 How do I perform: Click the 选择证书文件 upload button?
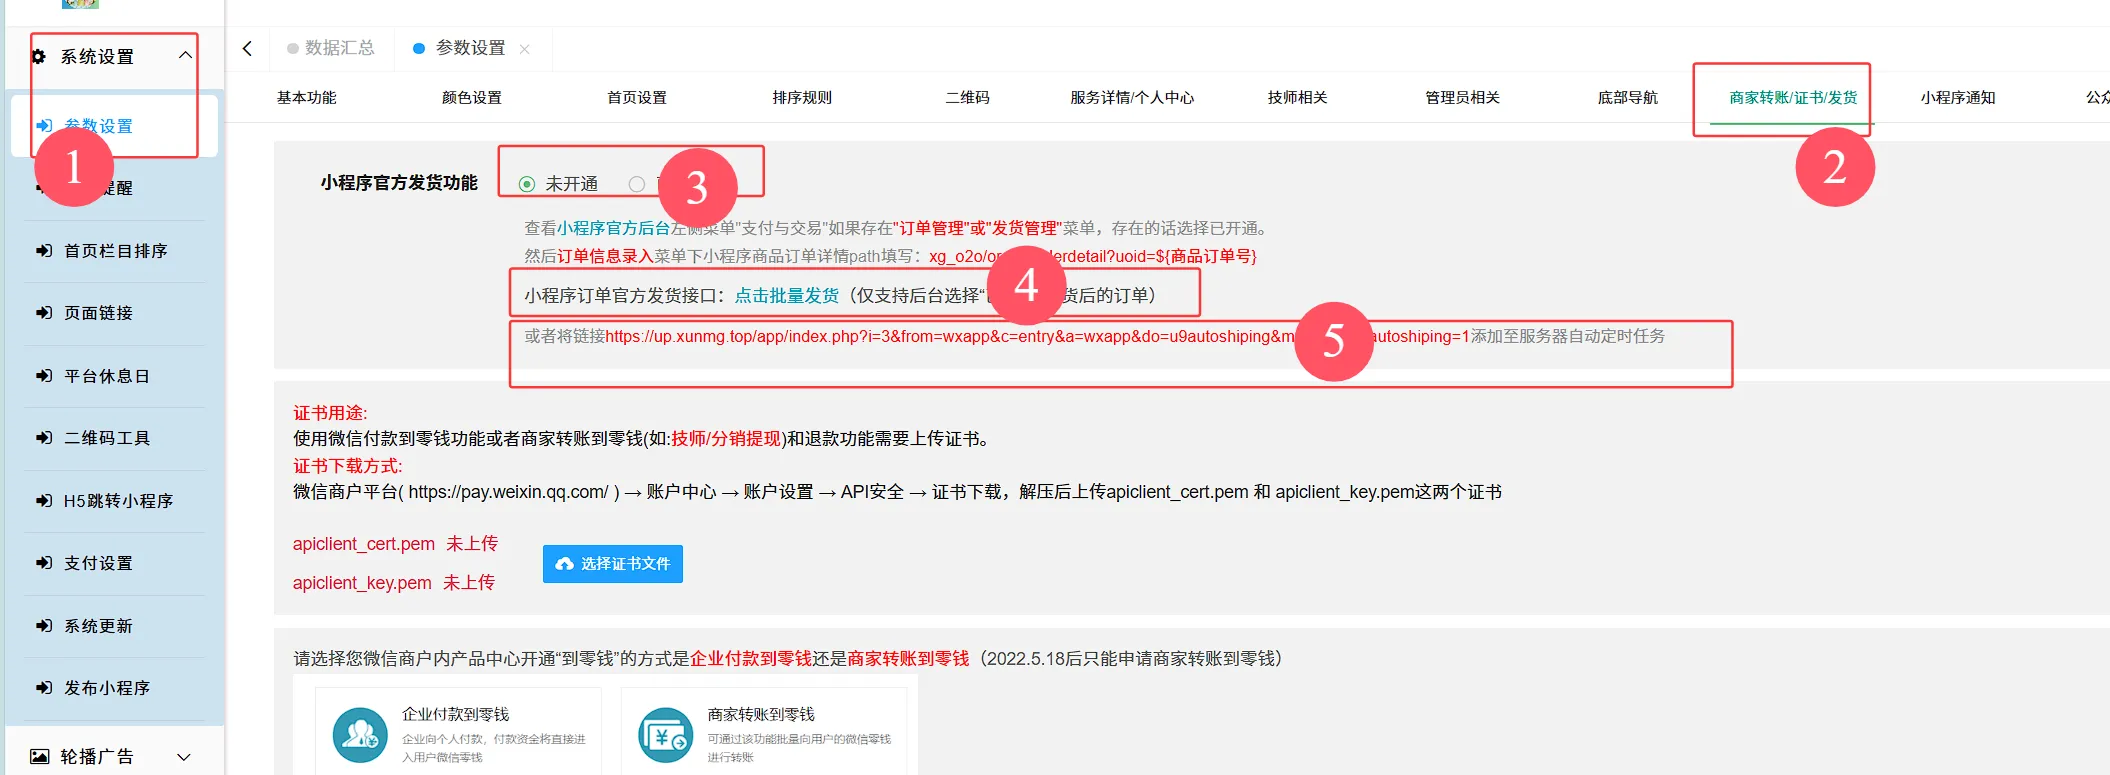coord(613,564)
